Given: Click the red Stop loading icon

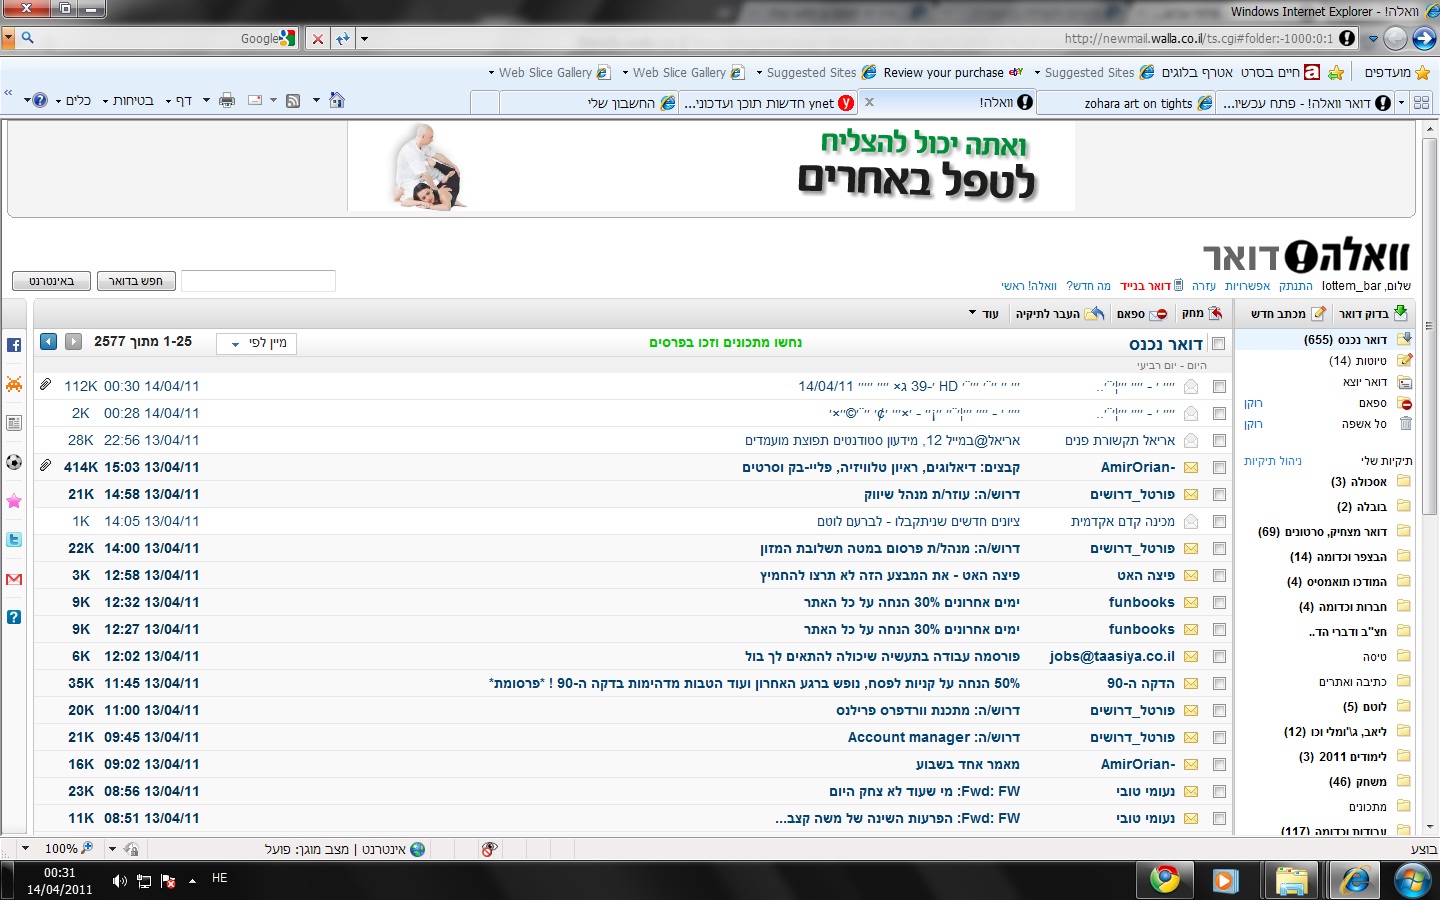Looking at the screenshot, I should pyautogui.click(x=318, y=38).
